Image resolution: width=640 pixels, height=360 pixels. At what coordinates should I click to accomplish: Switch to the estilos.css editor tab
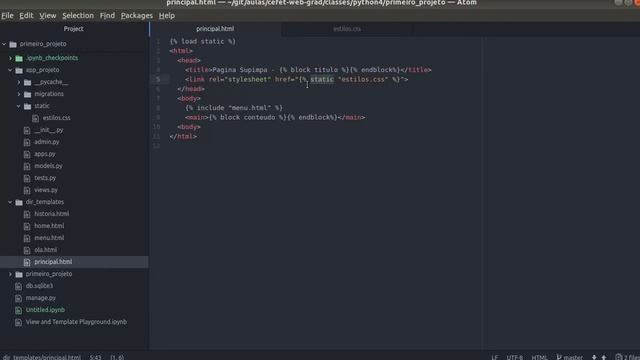[x=347, y=29]
